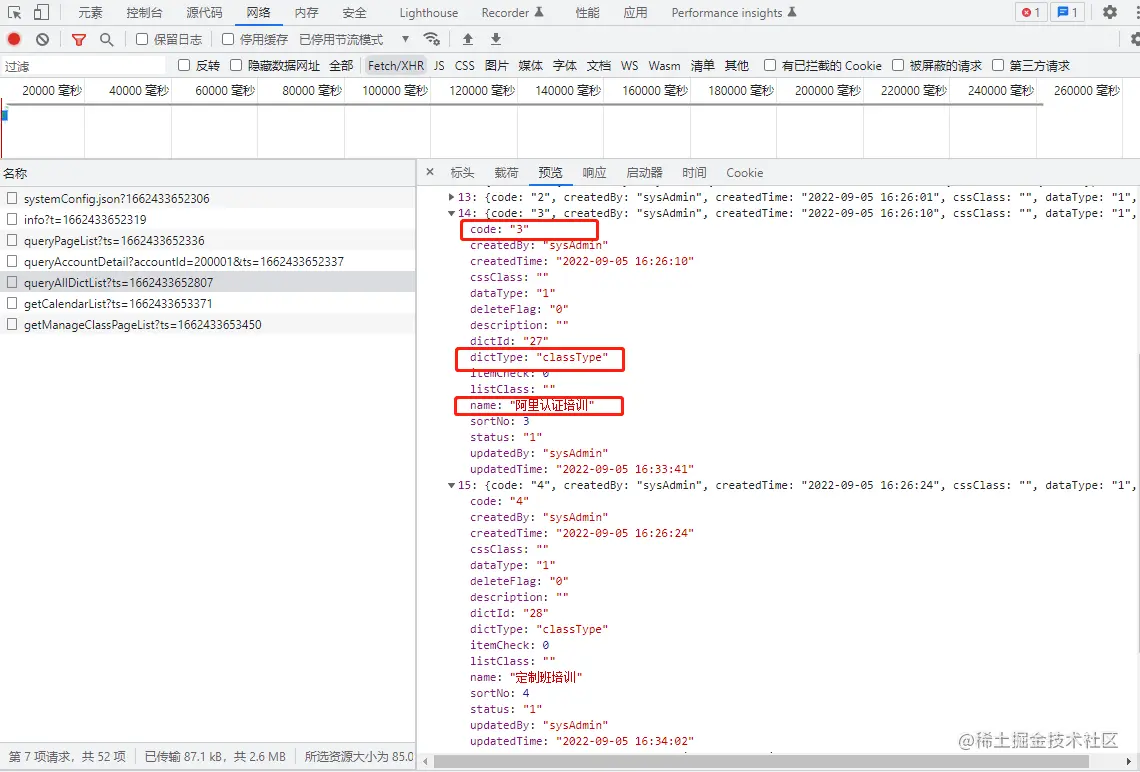Open network conditions wifi icon
Viewport: 1140px width, 772px height.
point(432,39)
